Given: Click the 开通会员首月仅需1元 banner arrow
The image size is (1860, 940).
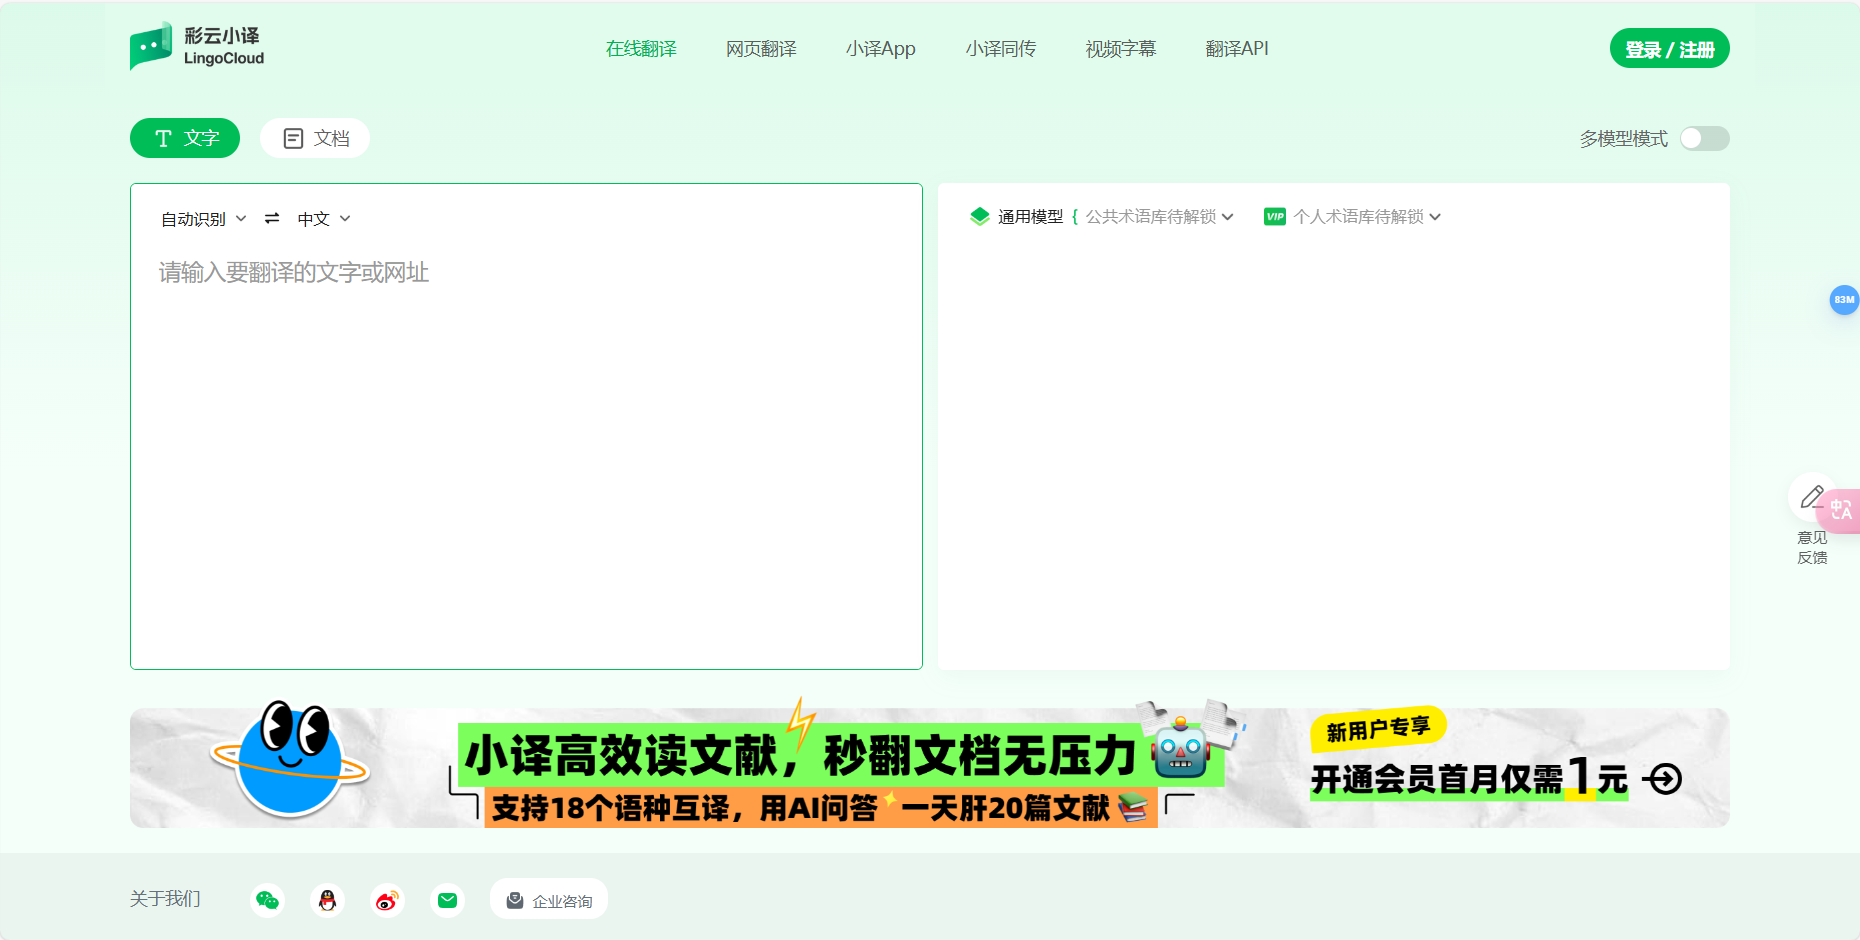Looking at the screenshot, I should 1663,778.
